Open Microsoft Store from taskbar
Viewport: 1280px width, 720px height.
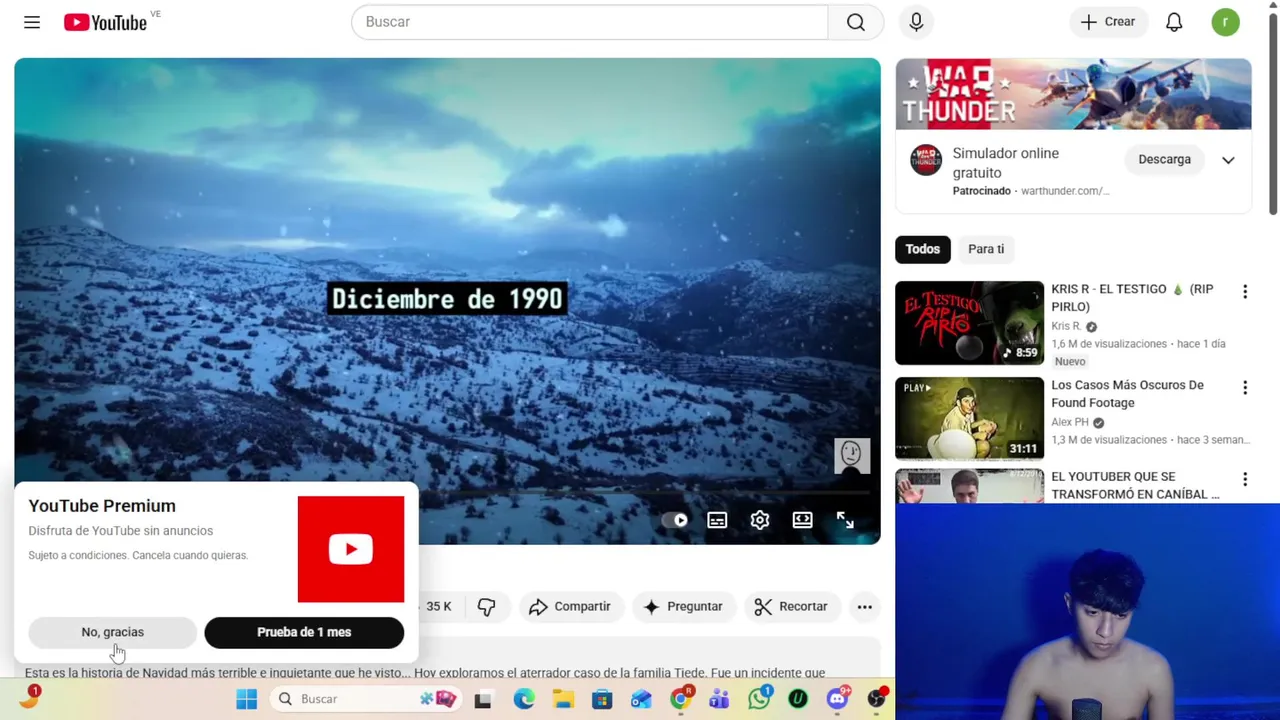coord(602,699)
